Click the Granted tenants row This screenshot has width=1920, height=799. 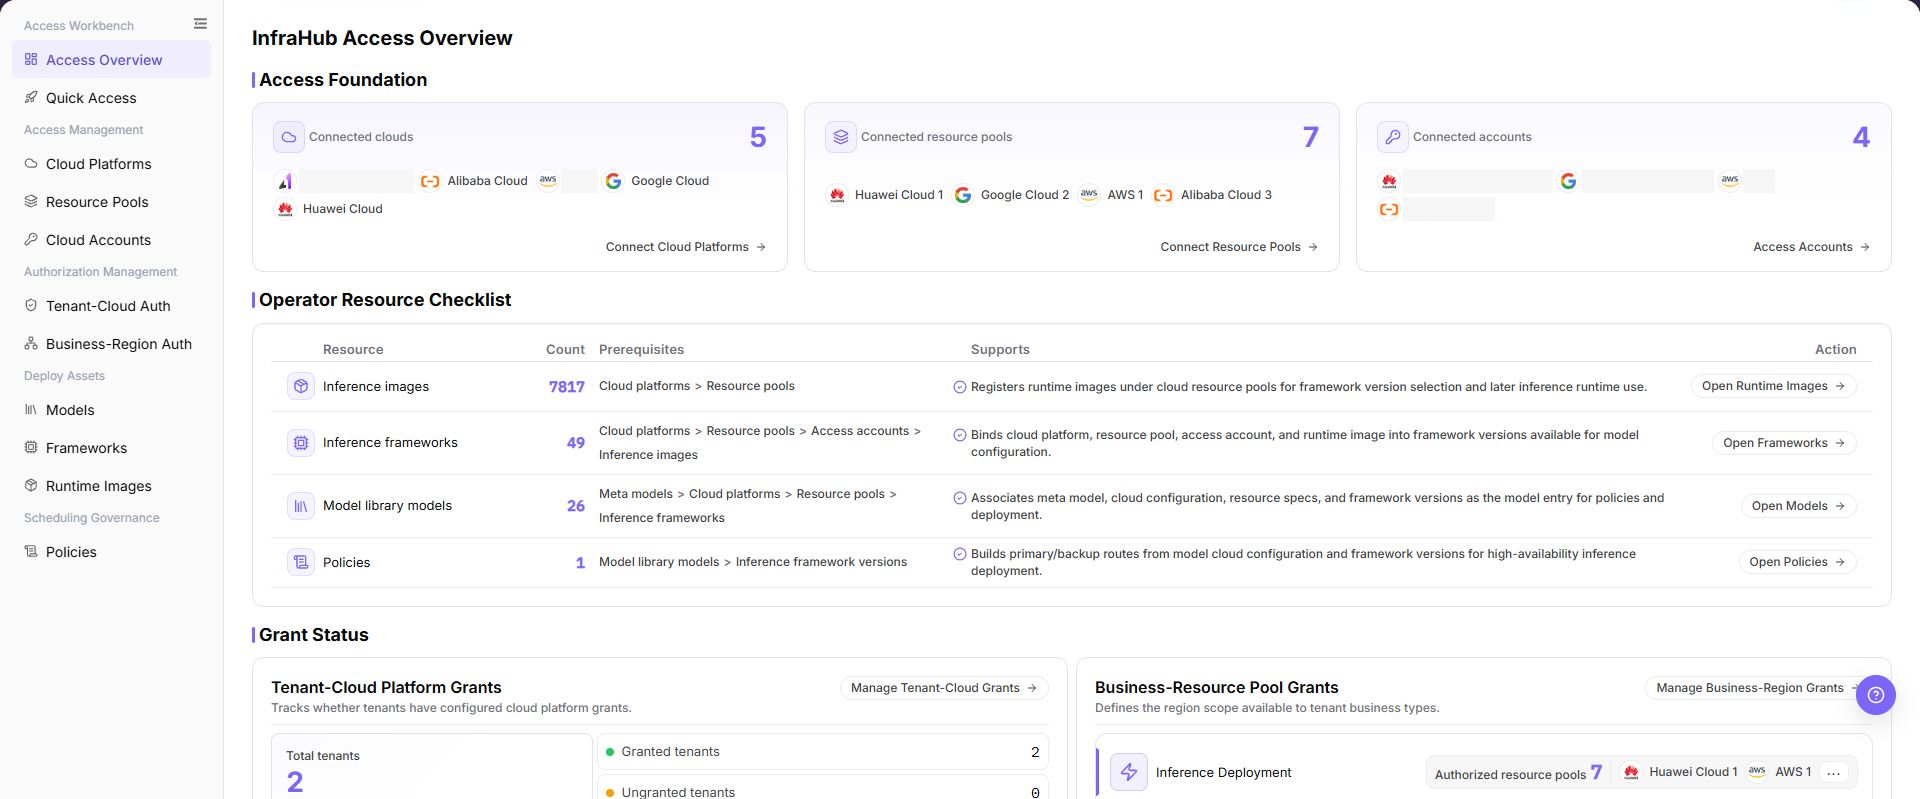click(x=823, y=752)
